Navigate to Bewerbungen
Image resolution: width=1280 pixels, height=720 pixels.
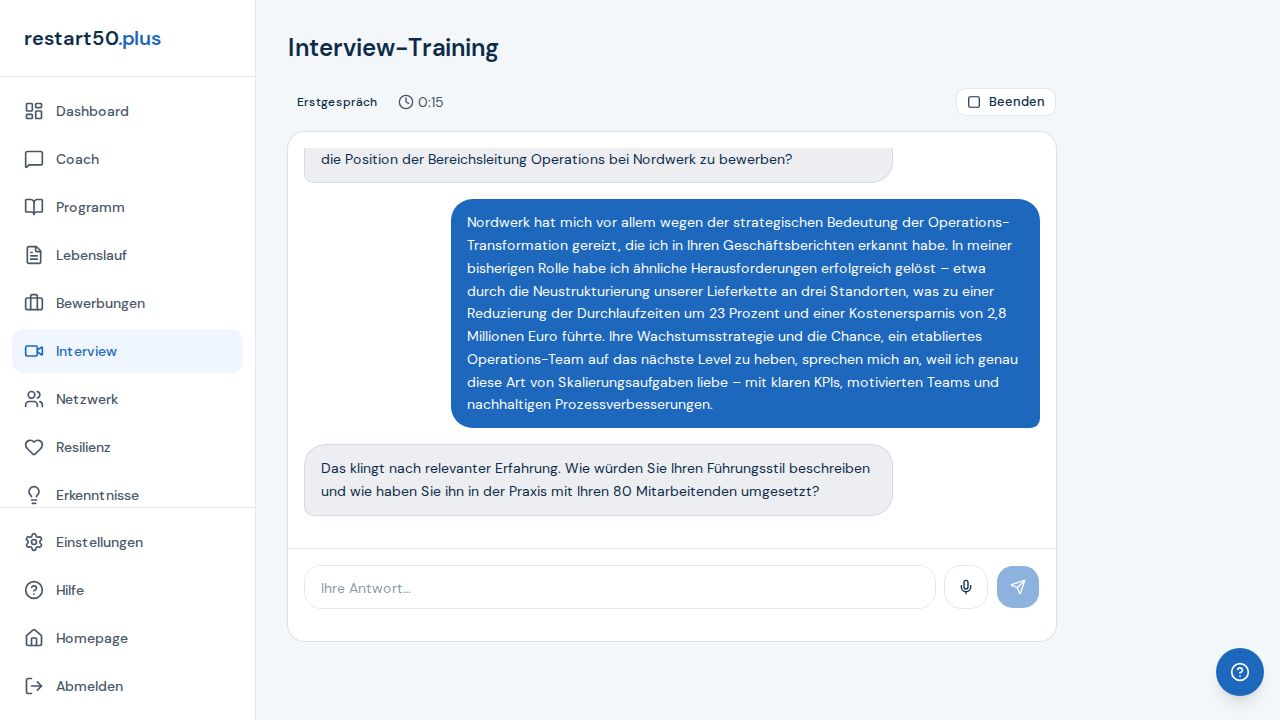[x=127, y=303]
